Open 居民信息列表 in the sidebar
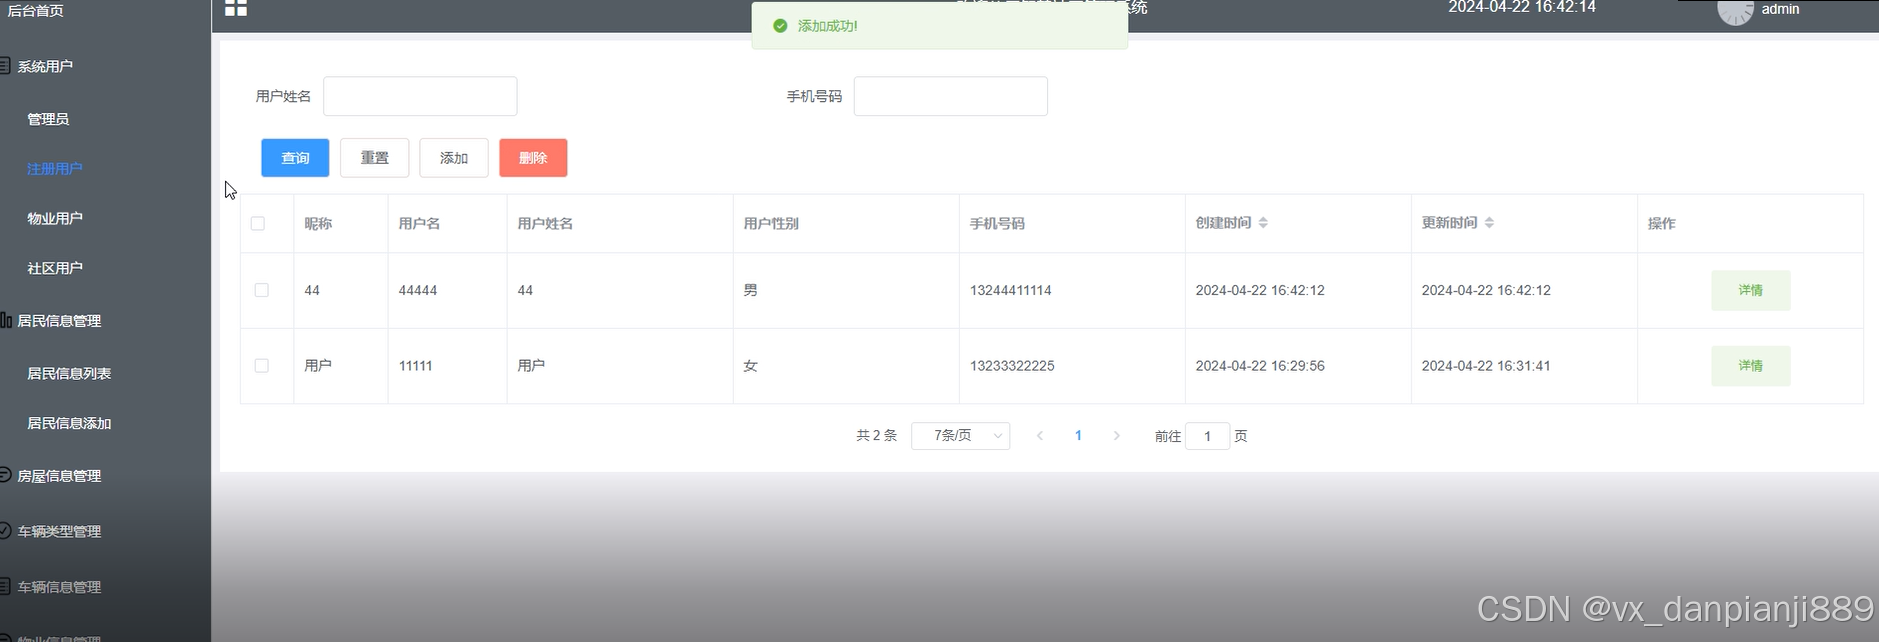 pos(69,373)
